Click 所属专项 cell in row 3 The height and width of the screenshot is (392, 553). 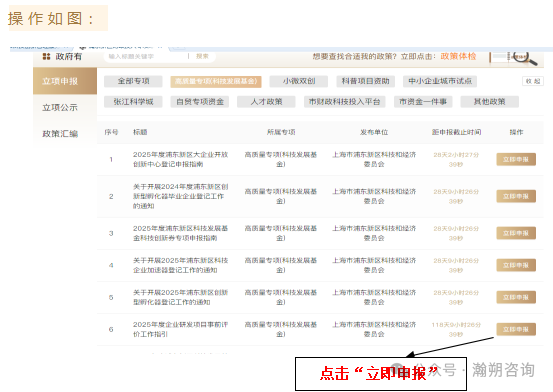click(x=281, y=233)
